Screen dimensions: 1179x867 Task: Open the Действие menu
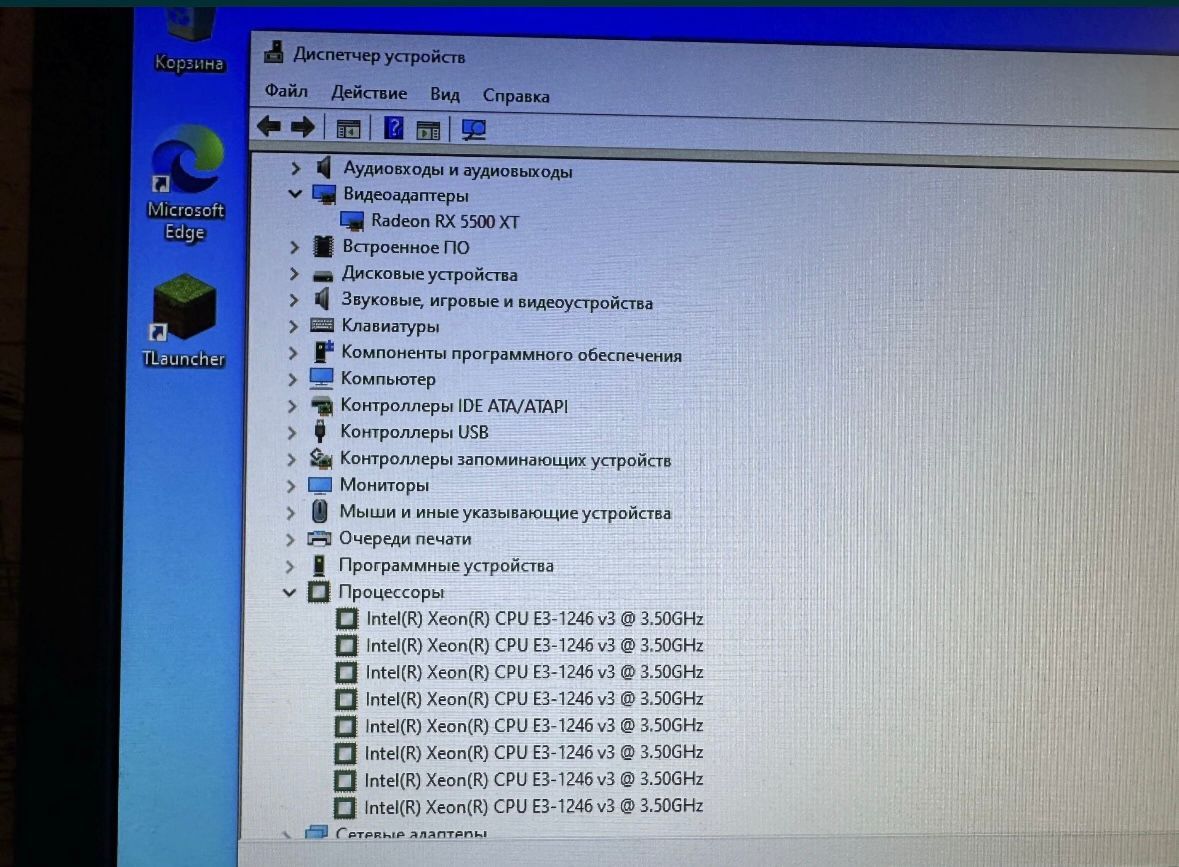[x=369, y=92]
